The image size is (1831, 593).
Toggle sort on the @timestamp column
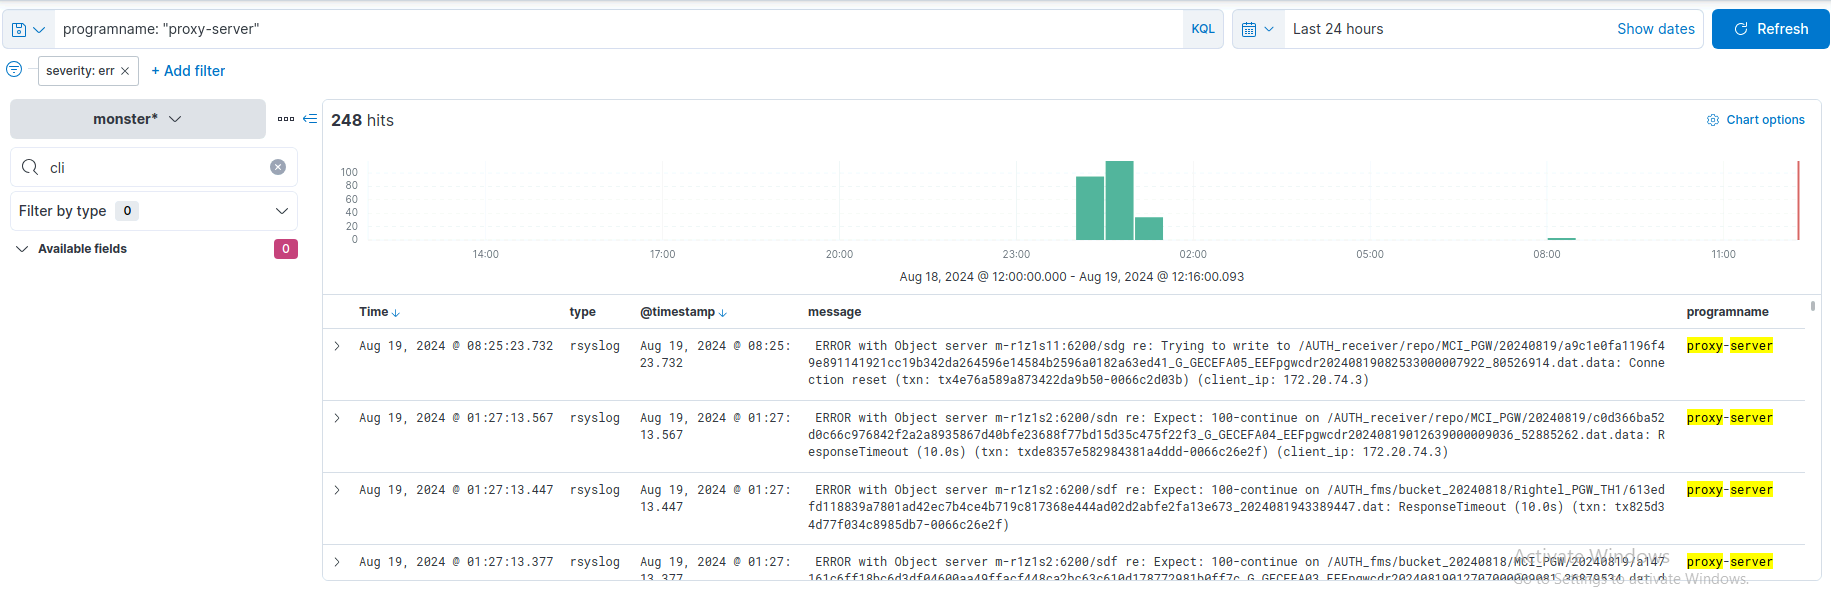723,313
